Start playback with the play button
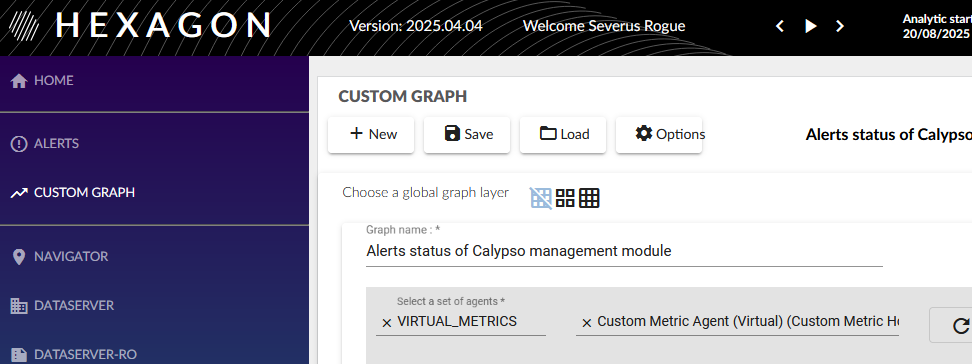Image resolution: width=972 pixels, height=364 pixels. click(x=810, y=26)
